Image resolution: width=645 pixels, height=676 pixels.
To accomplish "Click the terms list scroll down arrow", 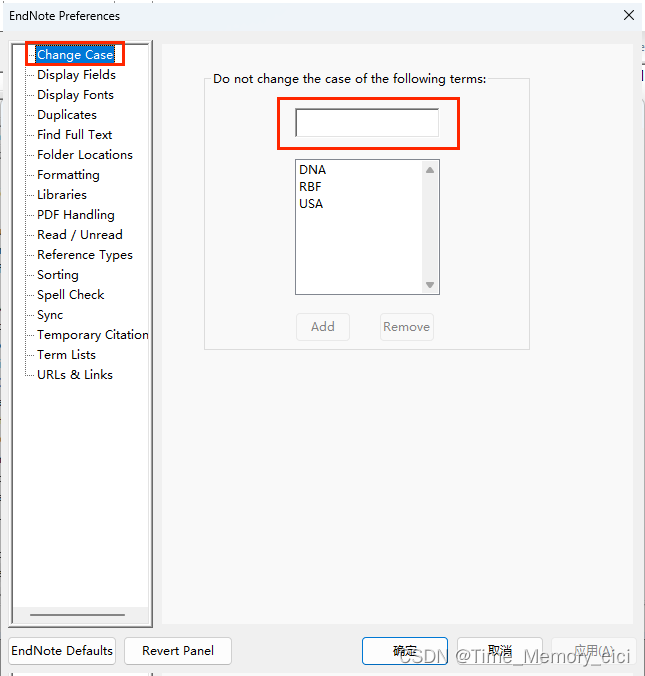I will pyautogui.click(x=430, y=285).
